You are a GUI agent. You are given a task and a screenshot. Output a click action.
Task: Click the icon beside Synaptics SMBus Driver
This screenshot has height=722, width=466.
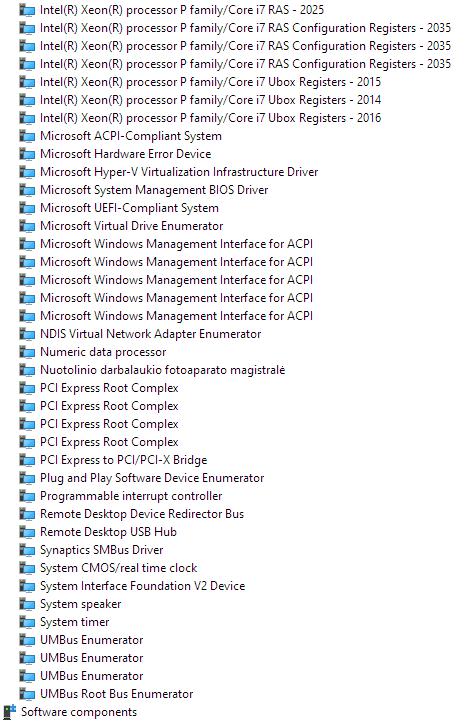pos(27,550)
